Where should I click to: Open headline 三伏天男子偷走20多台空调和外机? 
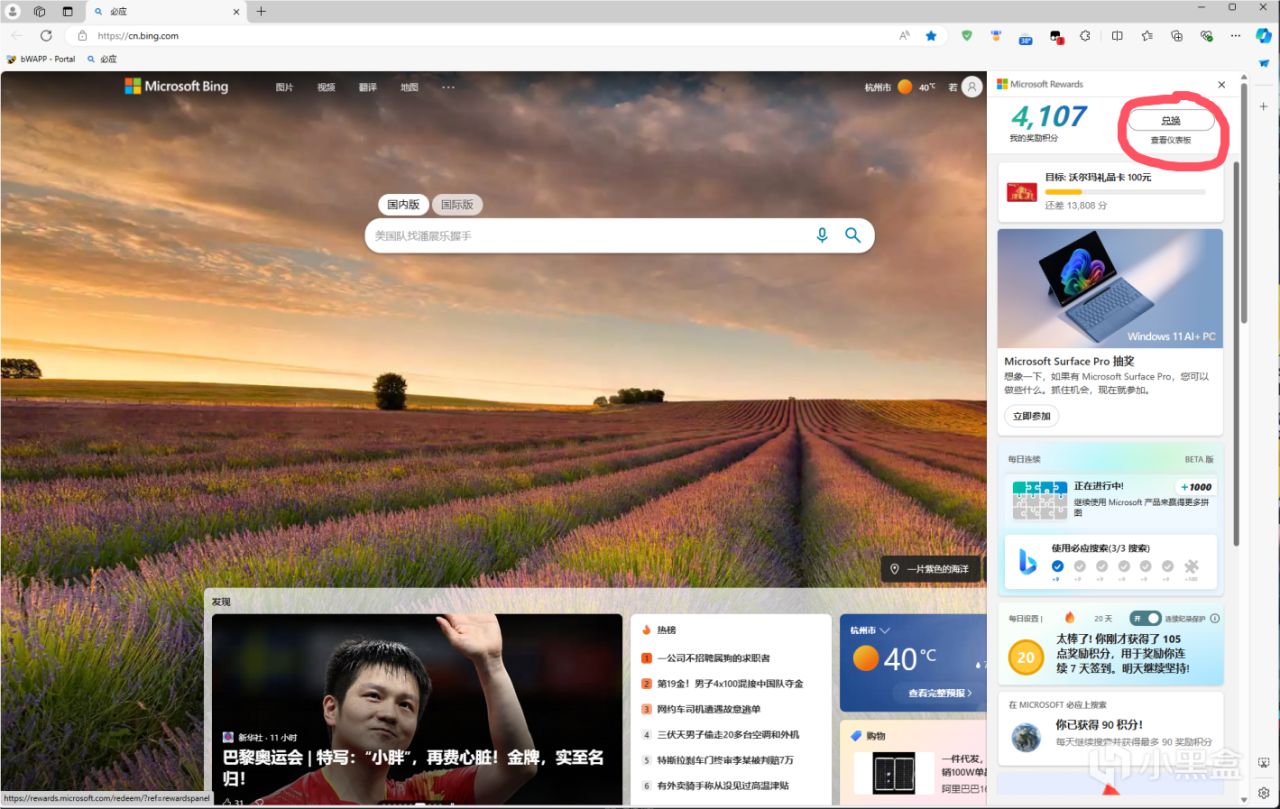728,735
